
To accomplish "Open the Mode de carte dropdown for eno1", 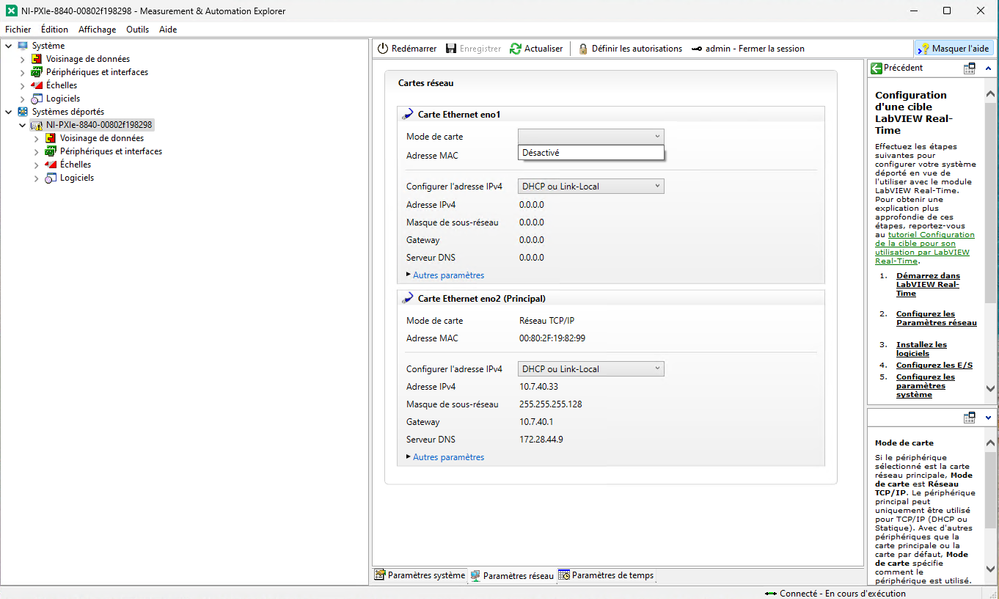I will click(591, 136).
